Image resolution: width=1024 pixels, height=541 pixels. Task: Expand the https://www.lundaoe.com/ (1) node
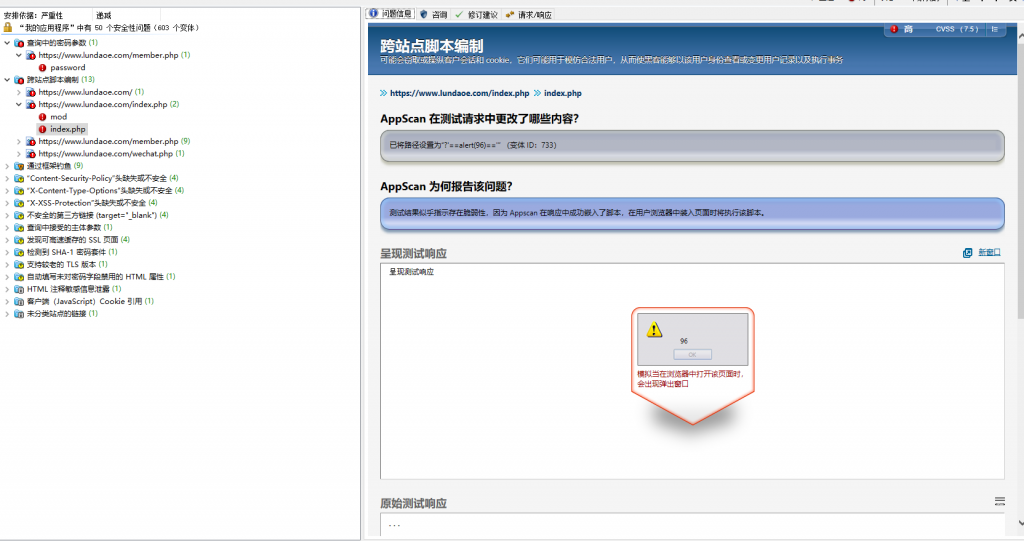[x=19, y=92]
